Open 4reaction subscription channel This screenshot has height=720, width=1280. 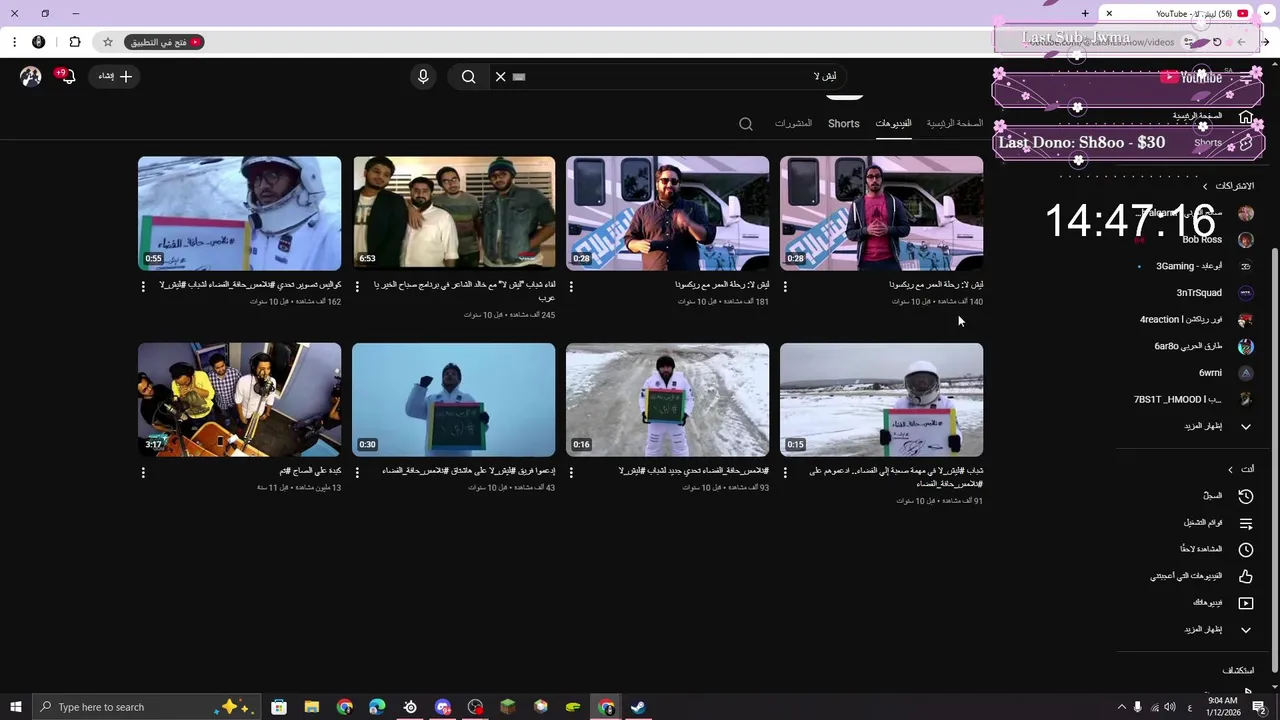pyautogui.click(x=1181, y=320)
